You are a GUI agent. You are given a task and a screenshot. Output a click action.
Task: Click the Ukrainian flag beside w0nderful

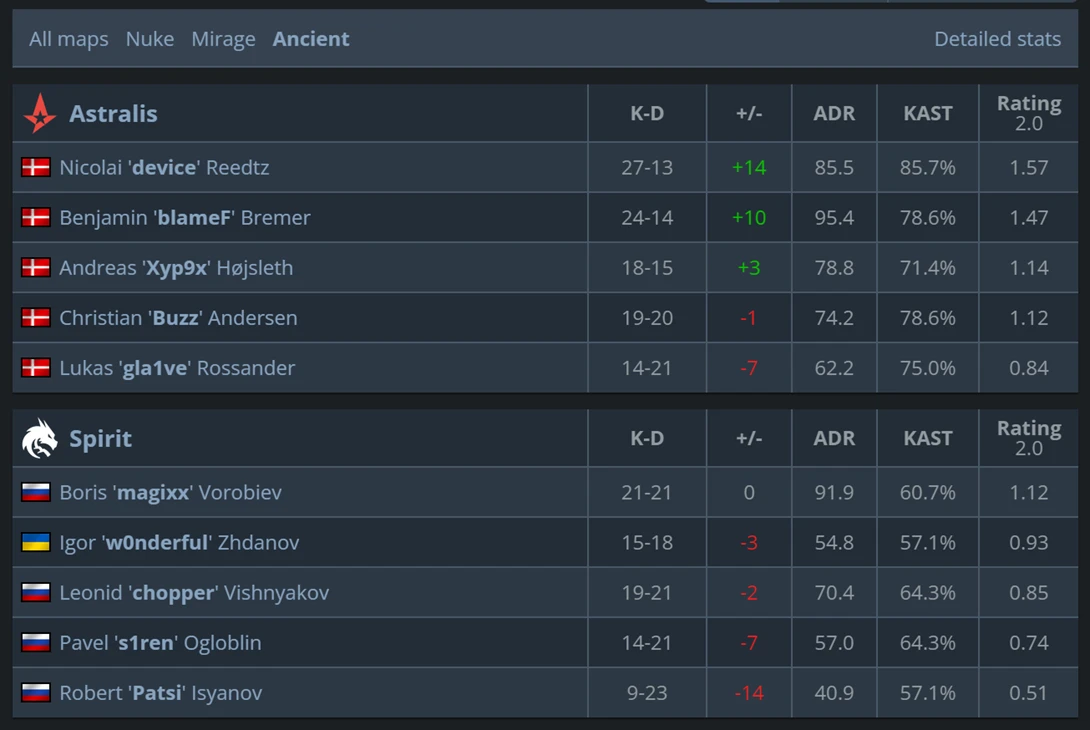(x=35, y=542)
